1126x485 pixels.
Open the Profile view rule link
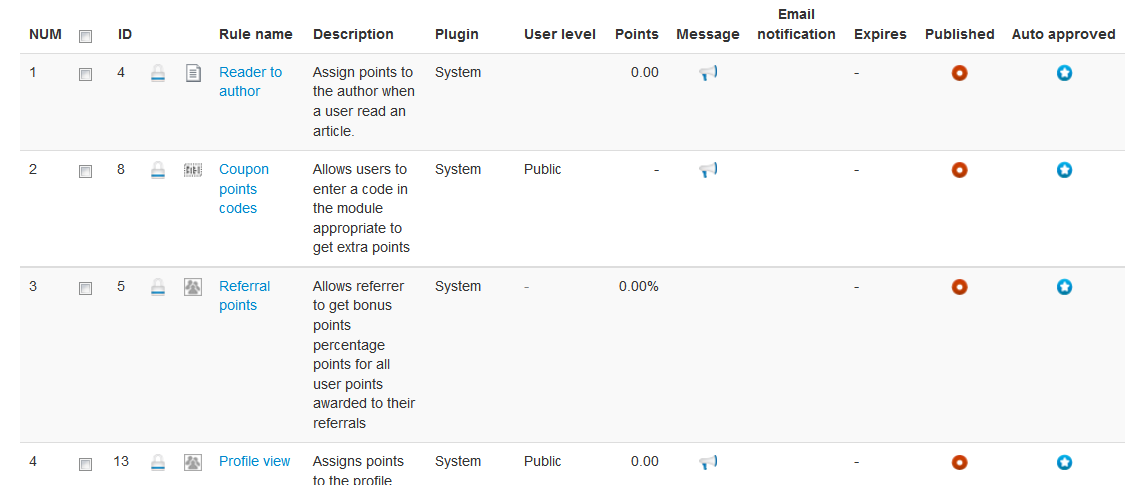point(254,461)
